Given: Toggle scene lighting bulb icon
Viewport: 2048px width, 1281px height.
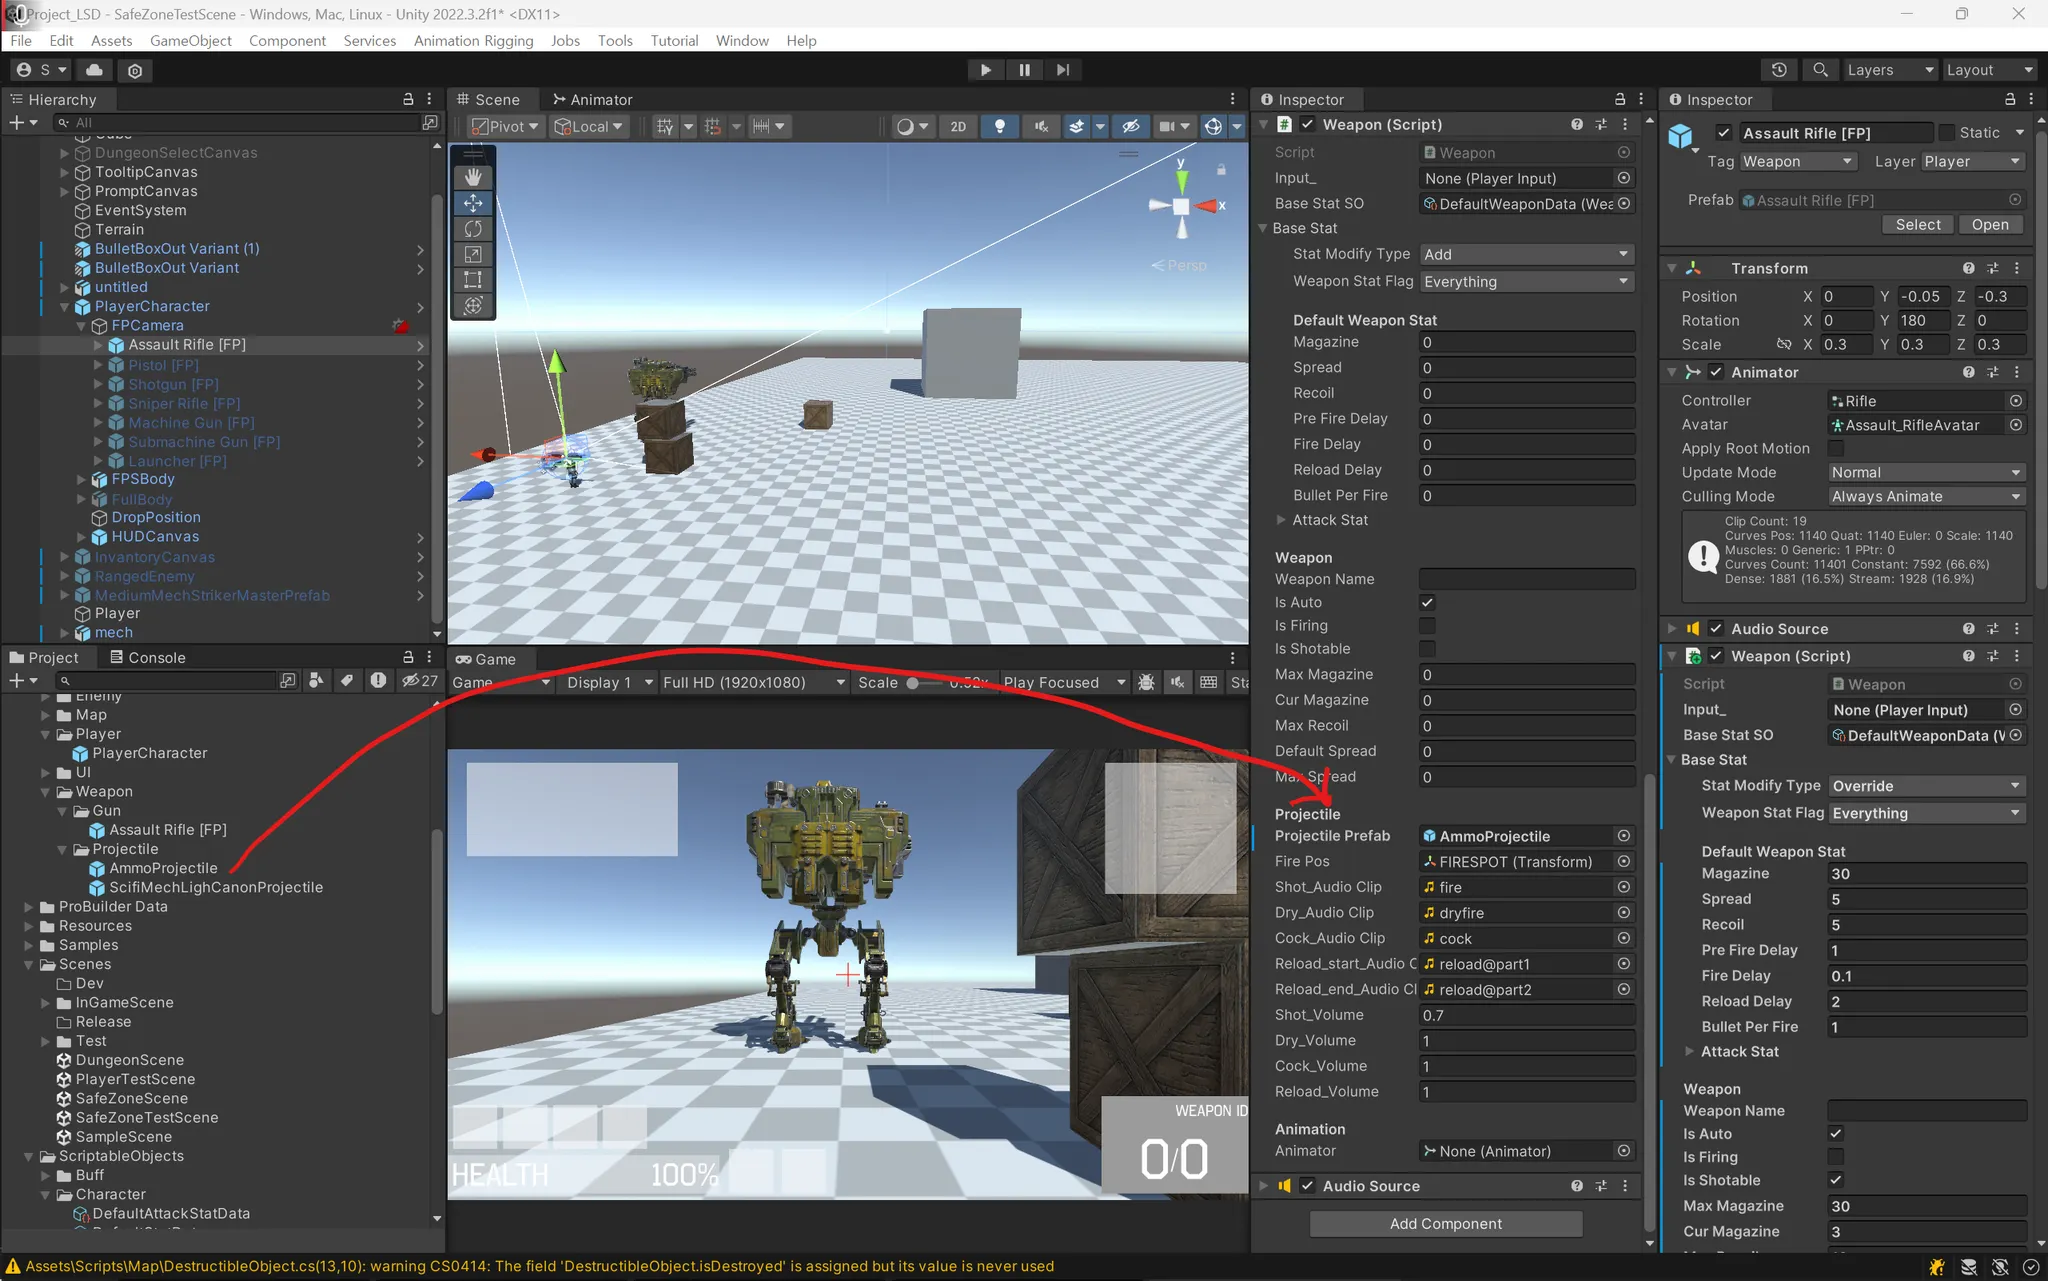Looking at the screenshot, I should pos(999,126).
